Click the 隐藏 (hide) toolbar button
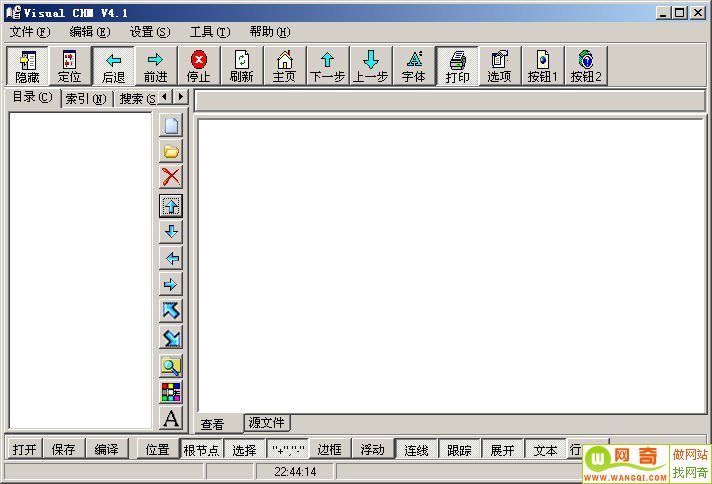This screenshot has width=712, height=484. [x=27, y=66]
